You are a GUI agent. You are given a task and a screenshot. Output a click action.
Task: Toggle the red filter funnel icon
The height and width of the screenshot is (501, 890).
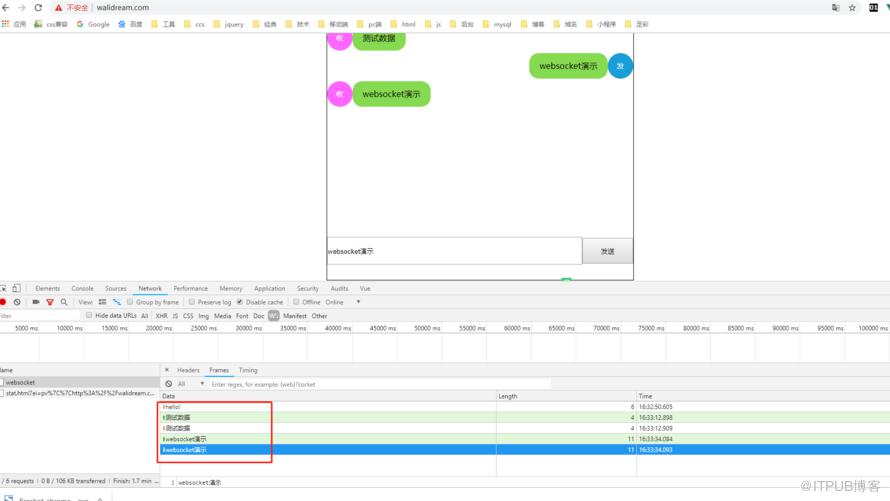click(50, 302)
